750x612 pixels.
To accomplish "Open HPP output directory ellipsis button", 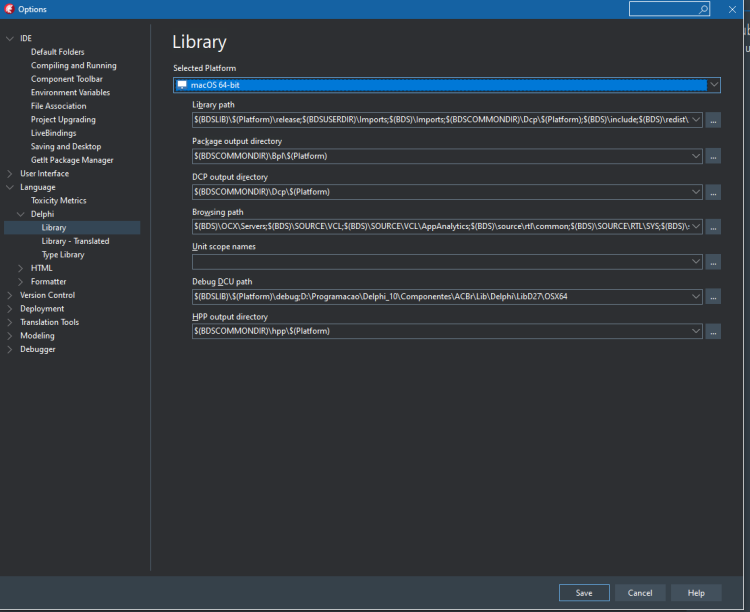I will click(713, 332).
